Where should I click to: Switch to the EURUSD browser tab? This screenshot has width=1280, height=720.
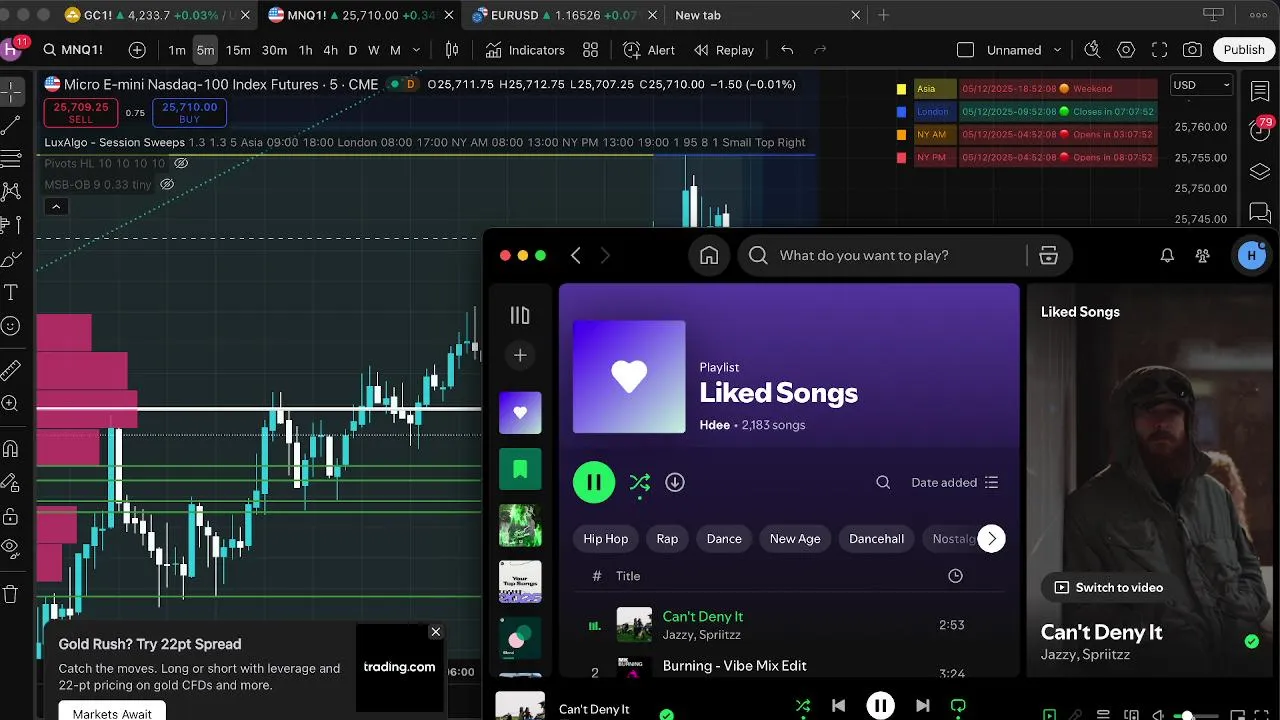pos(562,15)
